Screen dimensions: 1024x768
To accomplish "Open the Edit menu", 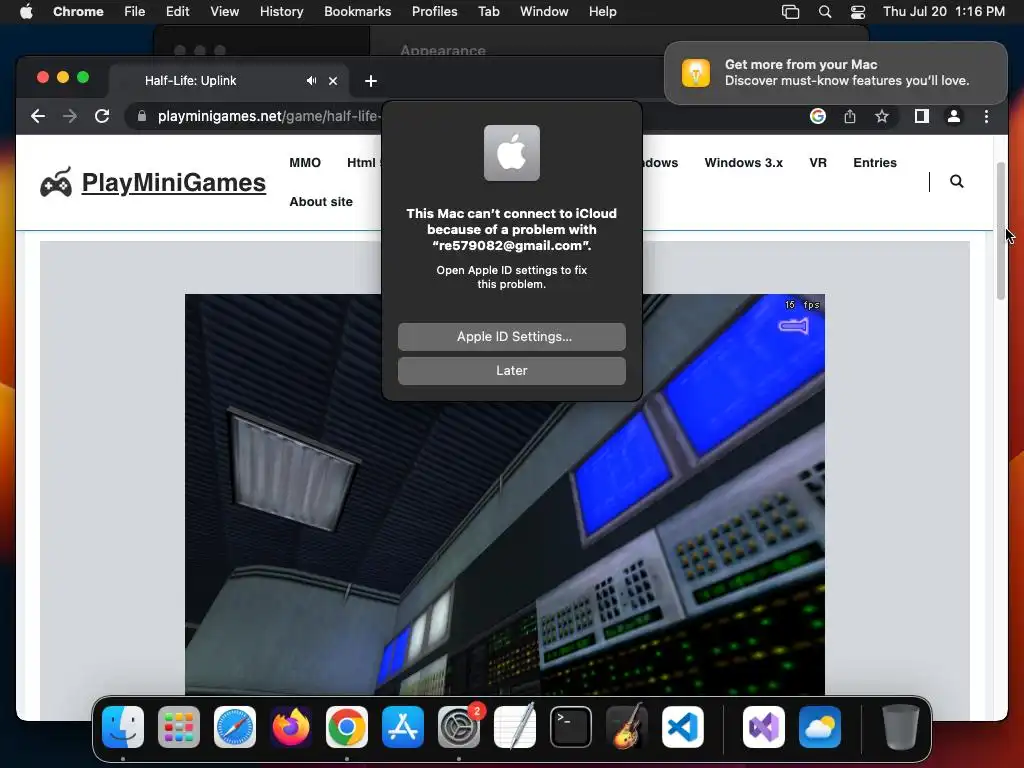I will point(177,12).
